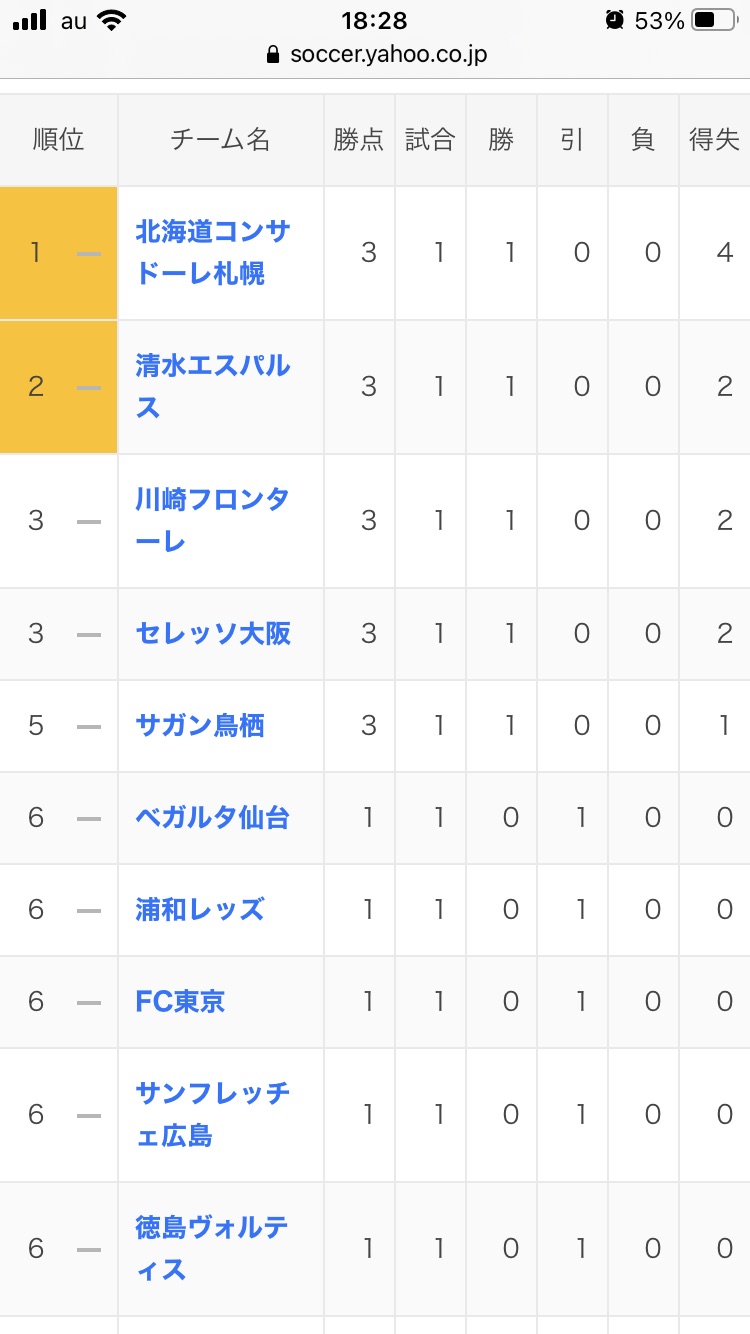Select 徳島ヴォルティス team link

(x=213, y=1248)
